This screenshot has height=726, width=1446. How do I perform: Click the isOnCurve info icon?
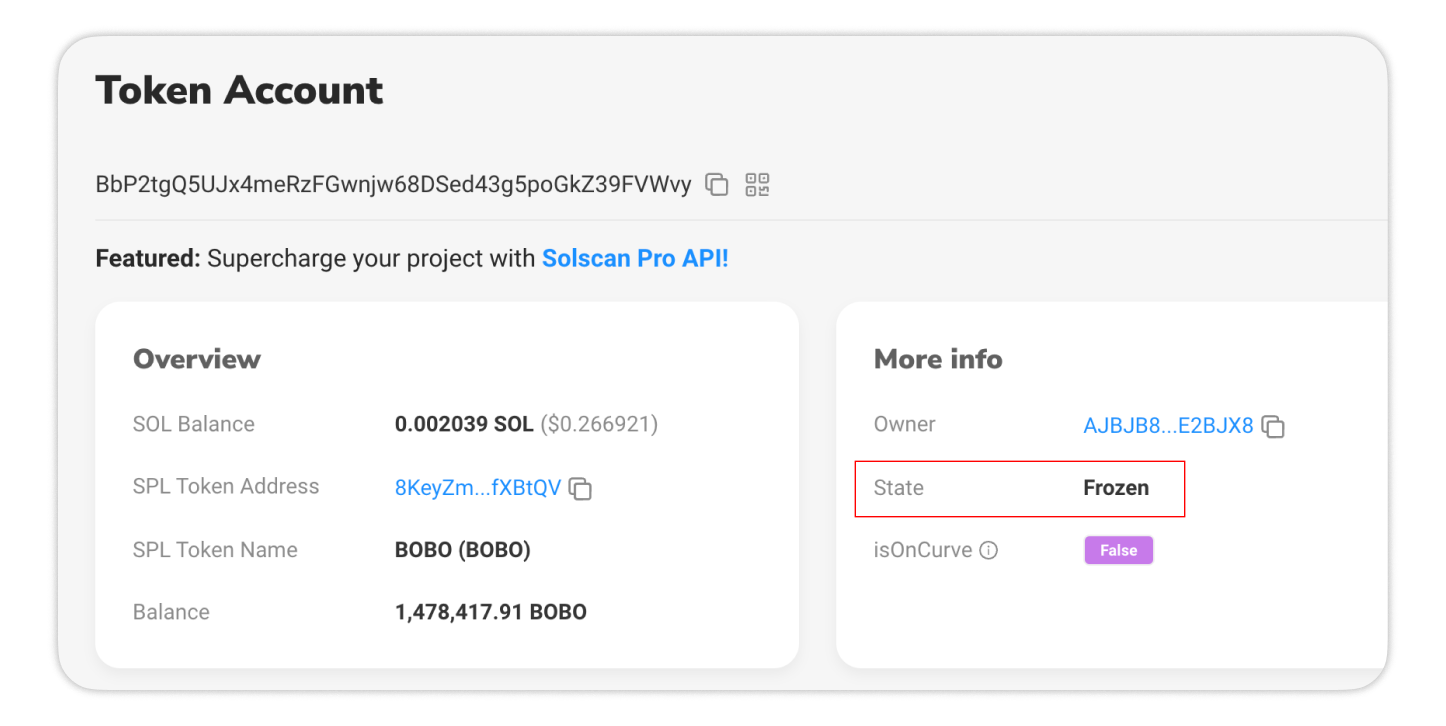coord(989,550)
